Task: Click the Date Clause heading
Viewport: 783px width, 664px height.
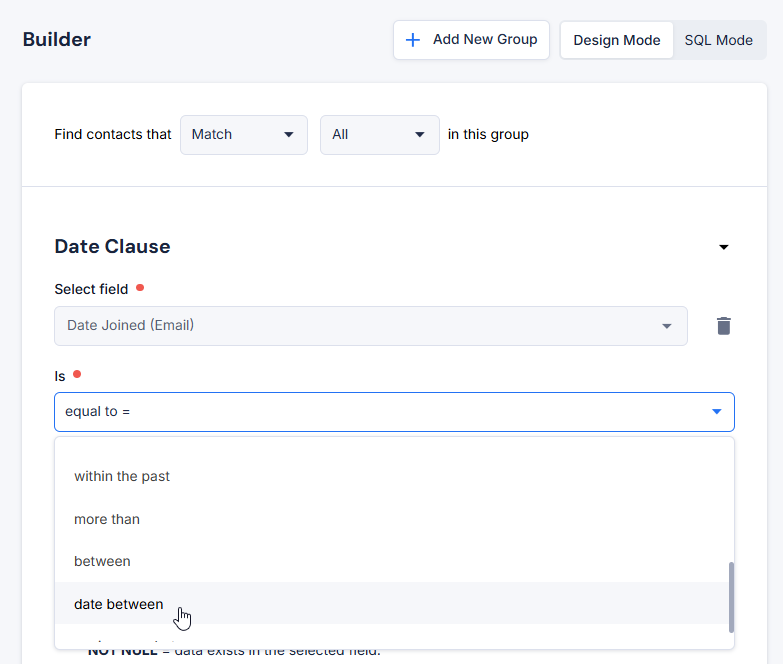Action: tap(112, 247)
